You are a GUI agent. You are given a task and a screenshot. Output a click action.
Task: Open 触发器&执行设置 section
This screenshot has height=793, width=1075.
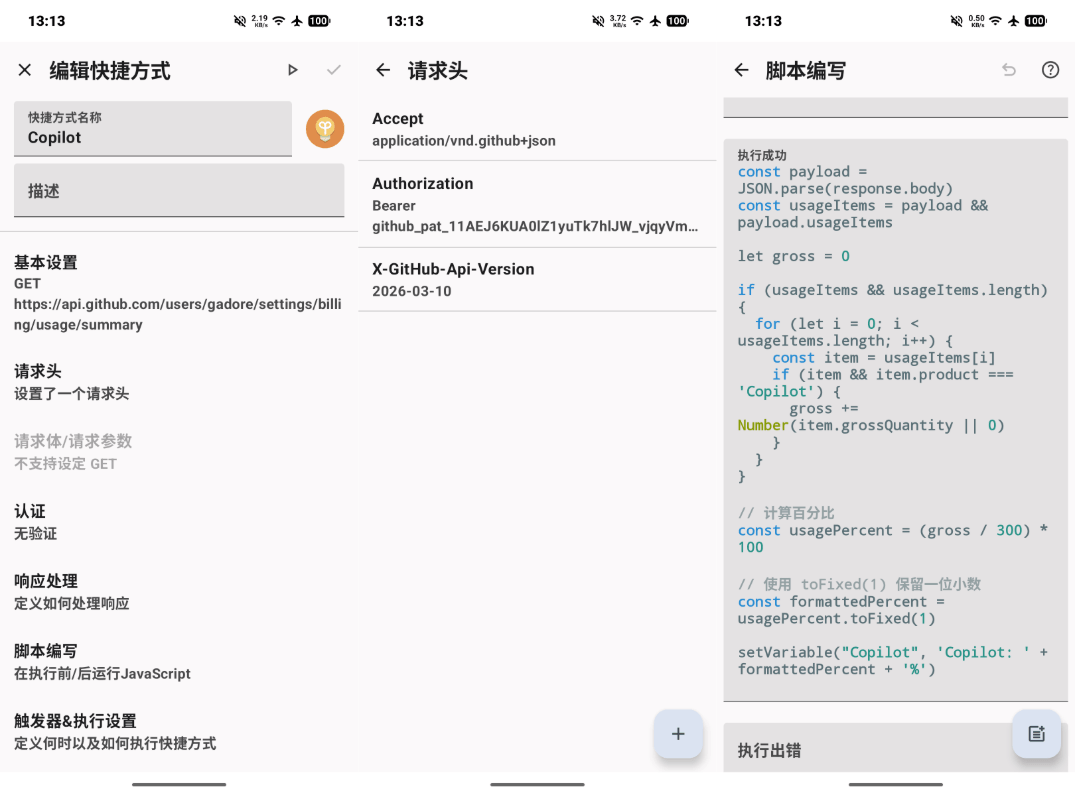coord(178,732)
